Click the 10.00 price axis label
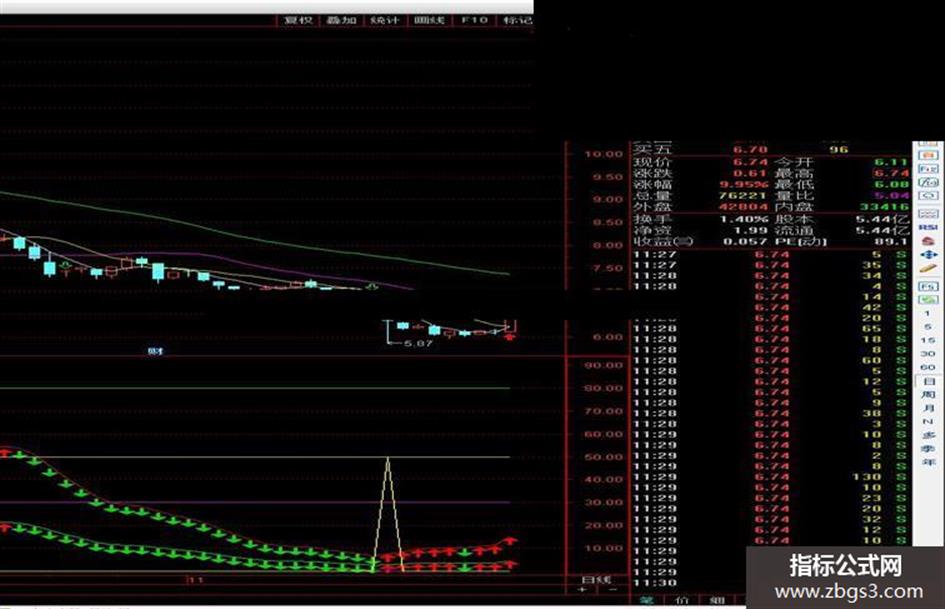Image resolution: width=945 pixels, height=609 pixels. click(x=603, y=154)
